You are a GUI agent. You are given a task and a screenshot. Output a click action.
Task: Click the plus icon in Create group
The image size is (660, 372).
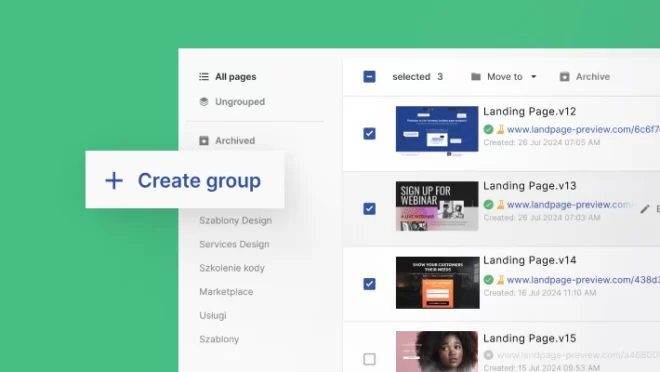(x=114, y=181)
